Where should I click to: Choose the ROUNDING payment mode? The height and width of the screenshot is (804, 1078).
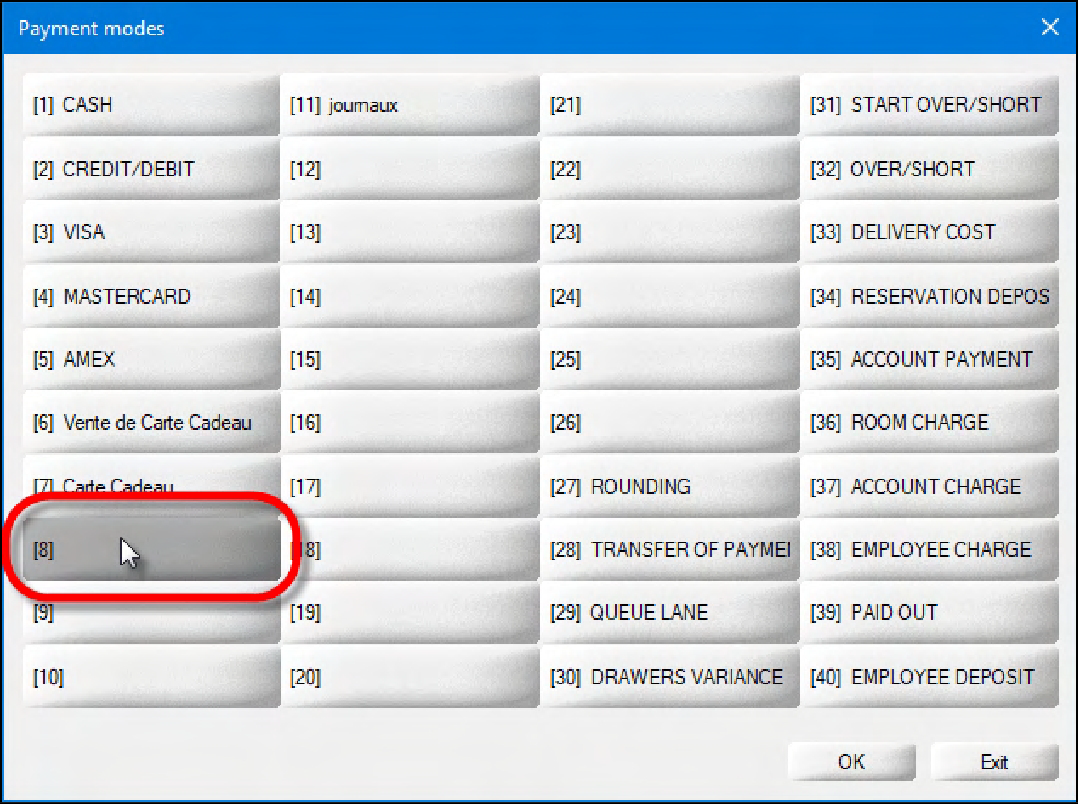(669, 487)
